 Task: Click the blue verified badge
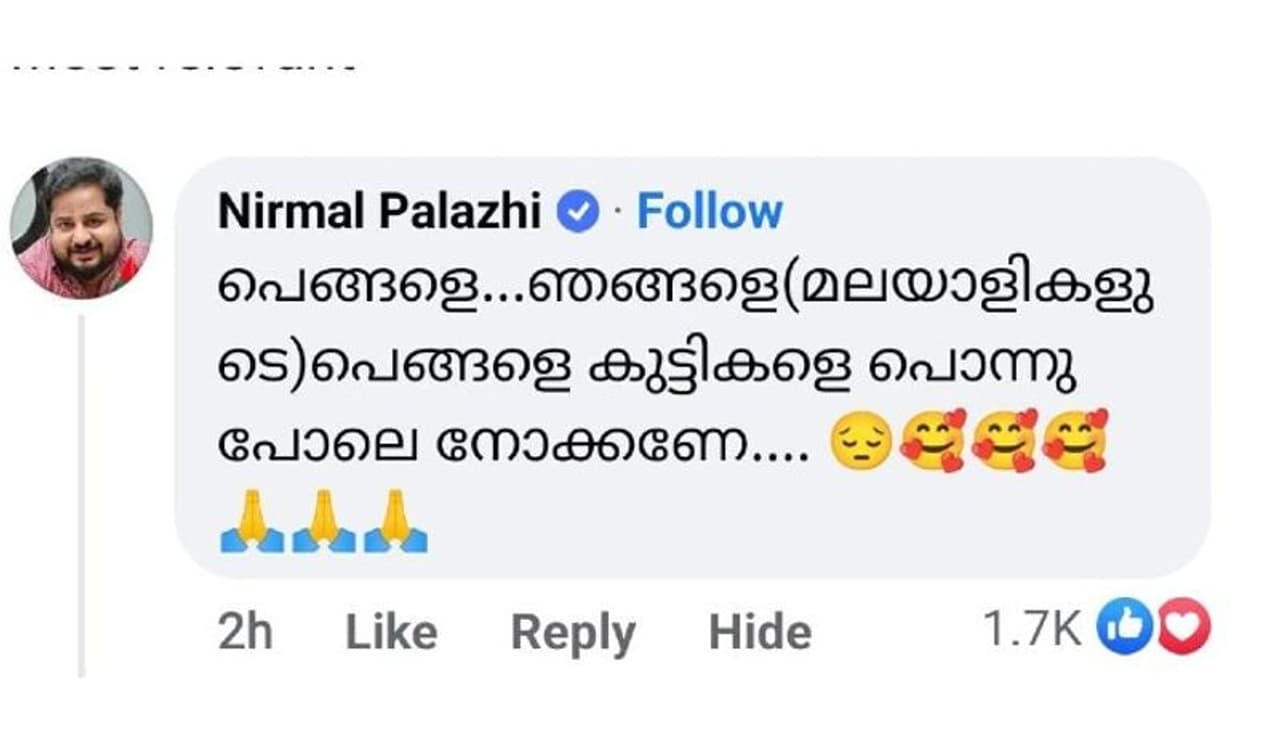pyautogui.click(x=577, y=212)
